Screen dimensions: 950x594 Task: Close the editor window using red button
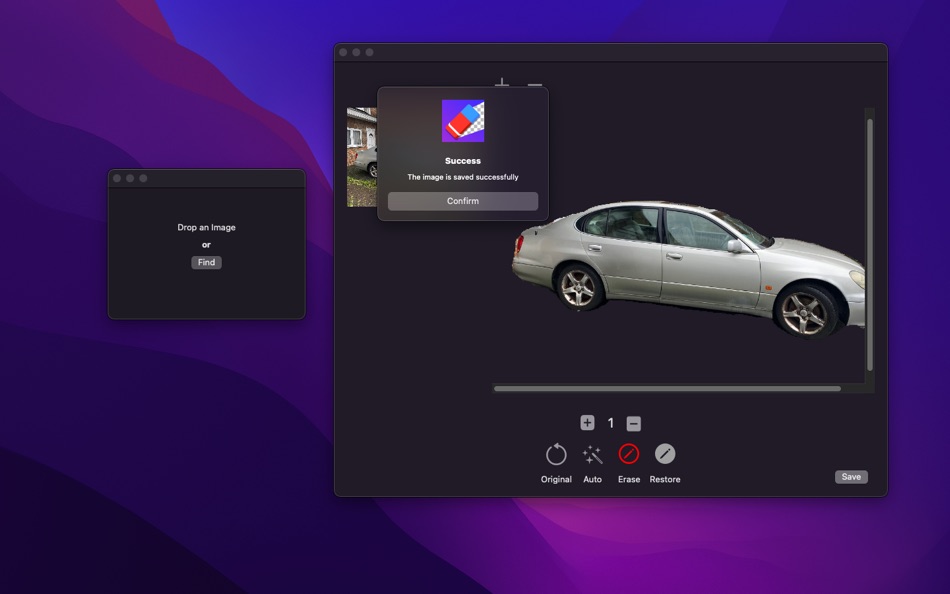click(343, 52)
